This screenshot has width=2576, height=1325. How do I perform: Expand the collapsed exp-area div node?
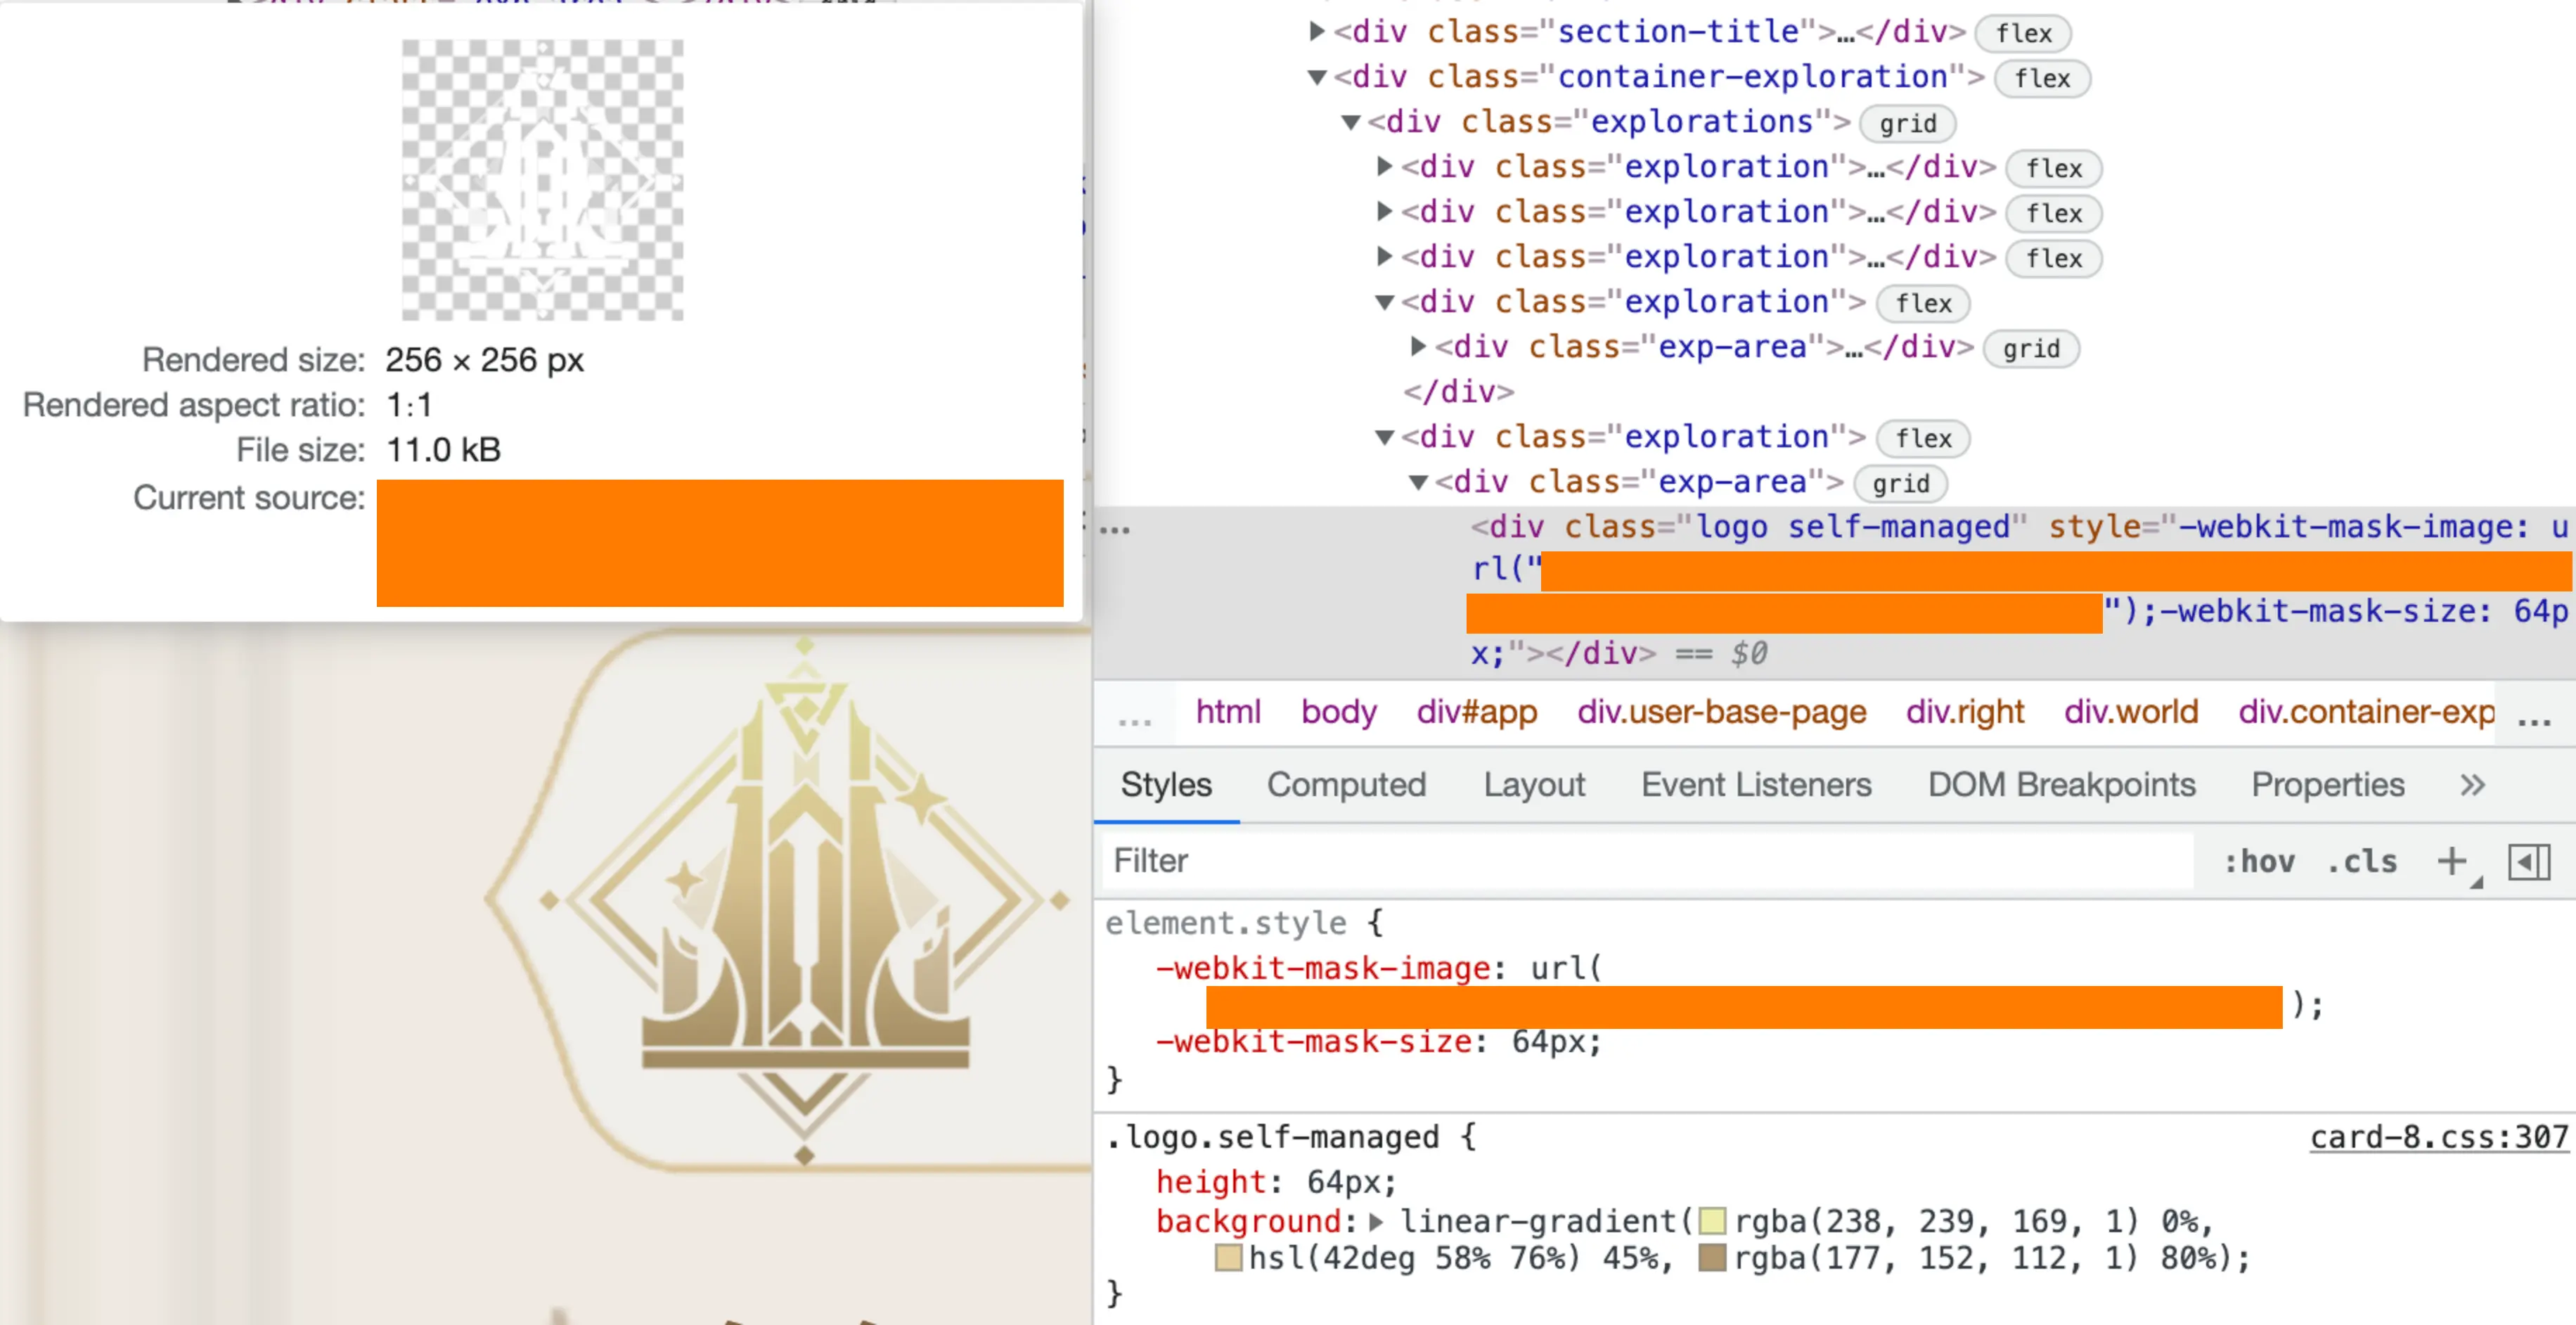pos(1418,346)
